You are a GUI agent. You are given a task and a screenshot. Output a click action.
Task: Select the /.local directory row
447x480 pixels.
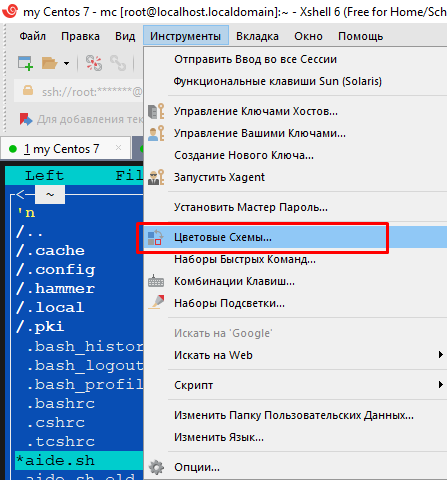click(x=79, y=308)
